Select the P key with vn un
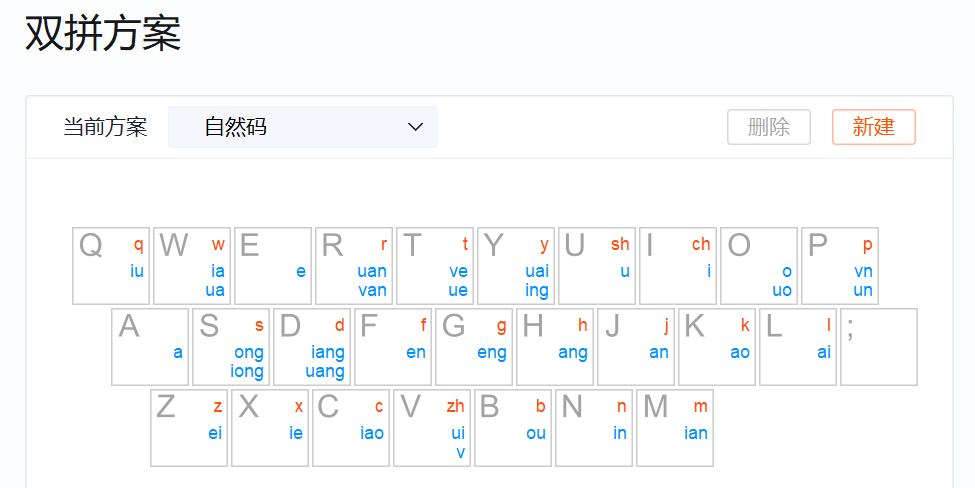 [839, 266]
